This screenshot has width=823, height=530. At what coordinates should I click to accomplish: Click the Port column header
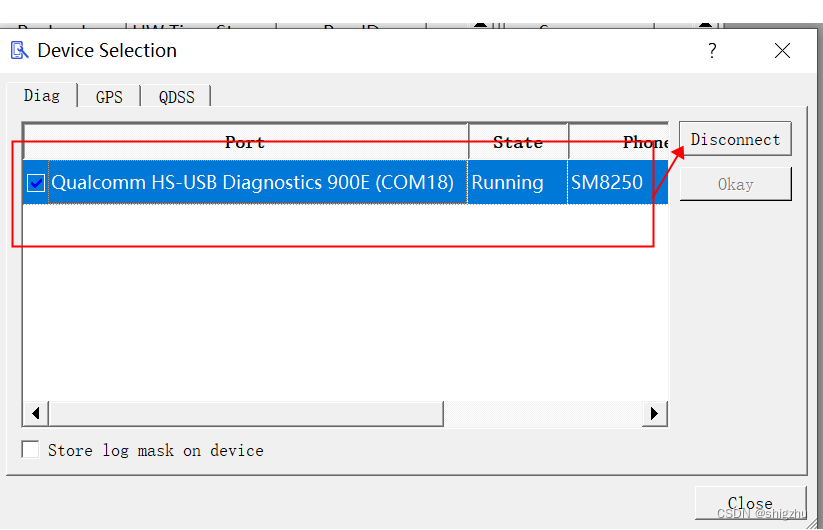[x=245, y=142]
